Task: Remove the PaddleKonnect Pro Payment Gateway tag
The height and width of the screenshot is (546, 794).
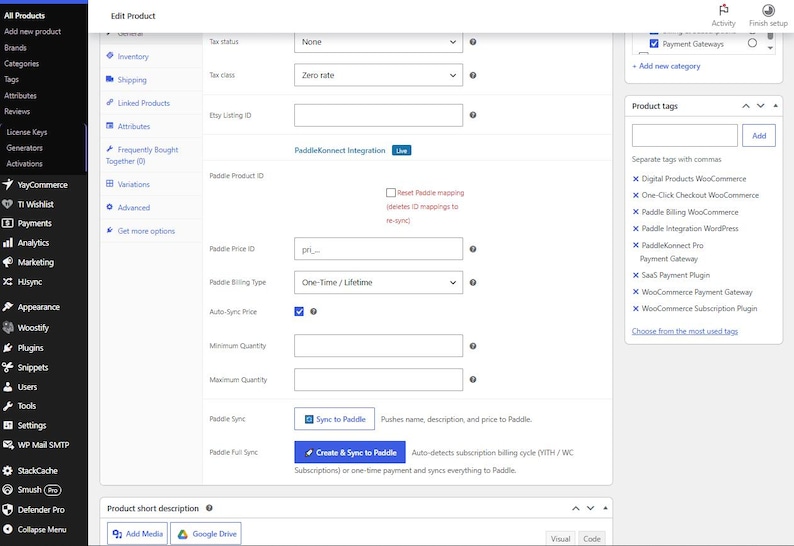Action: tap(636, 245)
